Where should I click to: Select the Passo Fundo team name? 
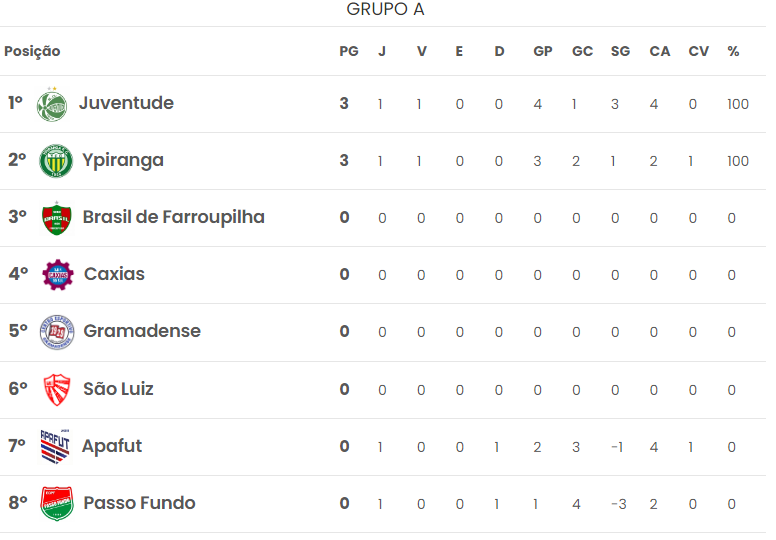coord(140,503)
